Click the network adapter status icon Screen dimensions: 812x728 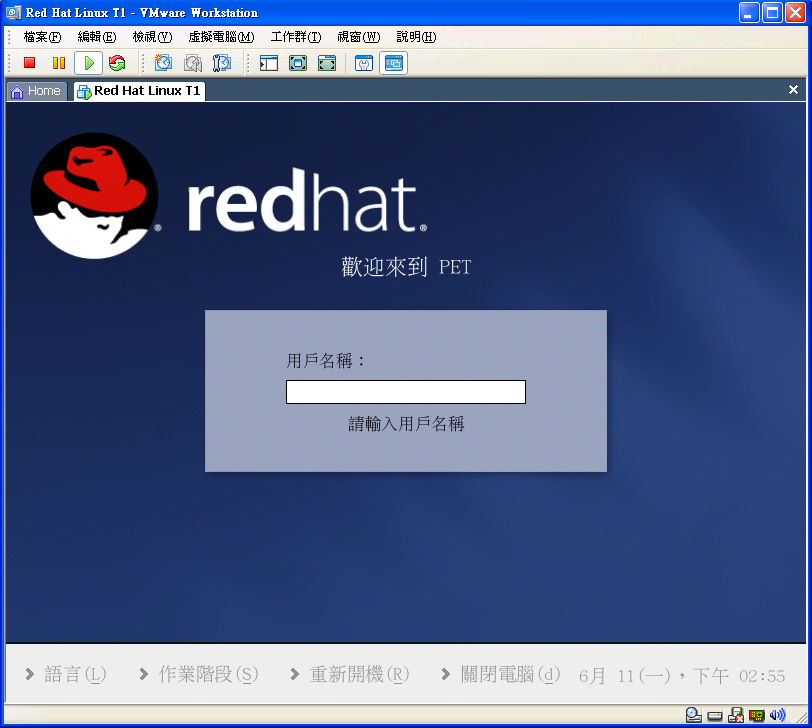click(x=735, y=715)
